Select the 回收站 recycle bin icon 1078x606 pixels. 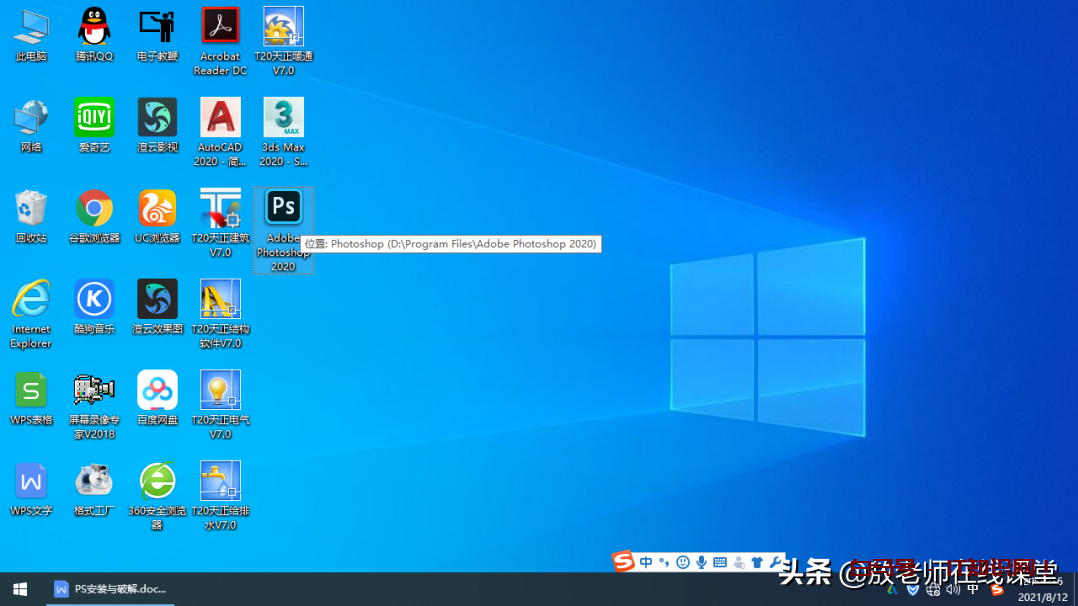31,209
